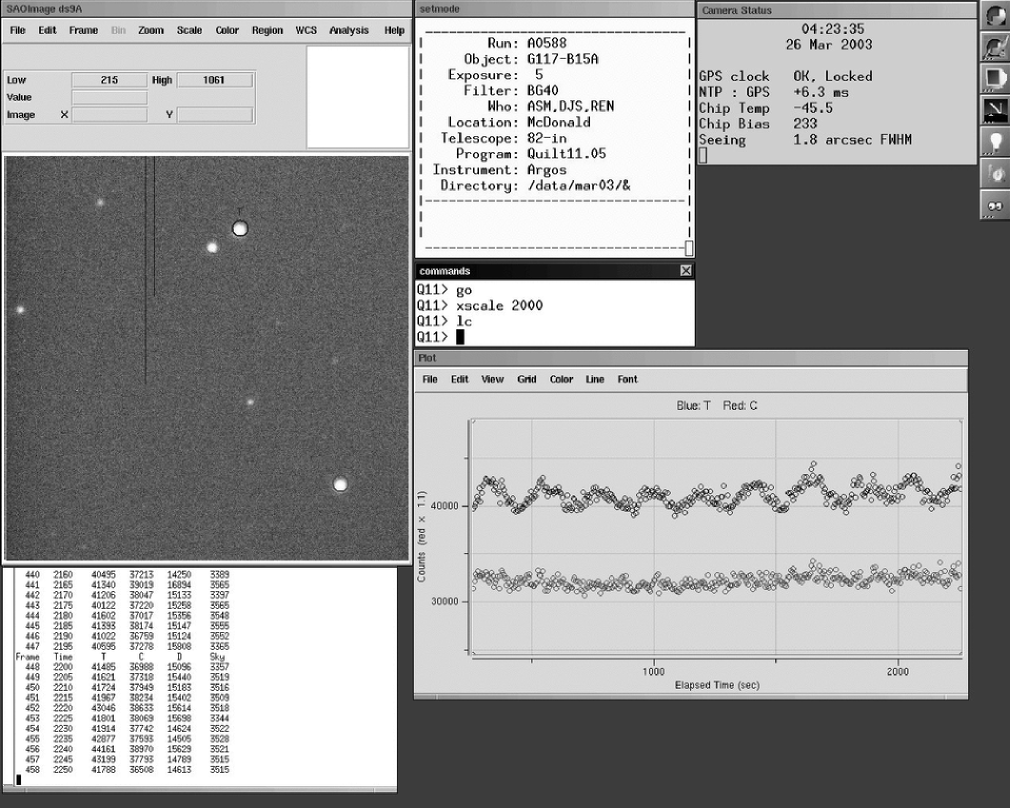1010x808 pixels.
Task: Click the High value field showing 1061
Action: coord(215,80)
